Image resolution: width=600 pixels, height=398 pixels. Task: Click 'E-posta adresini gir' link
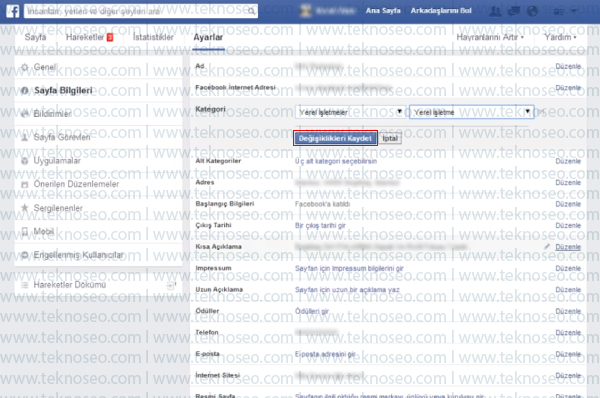(x=325, y=354)
